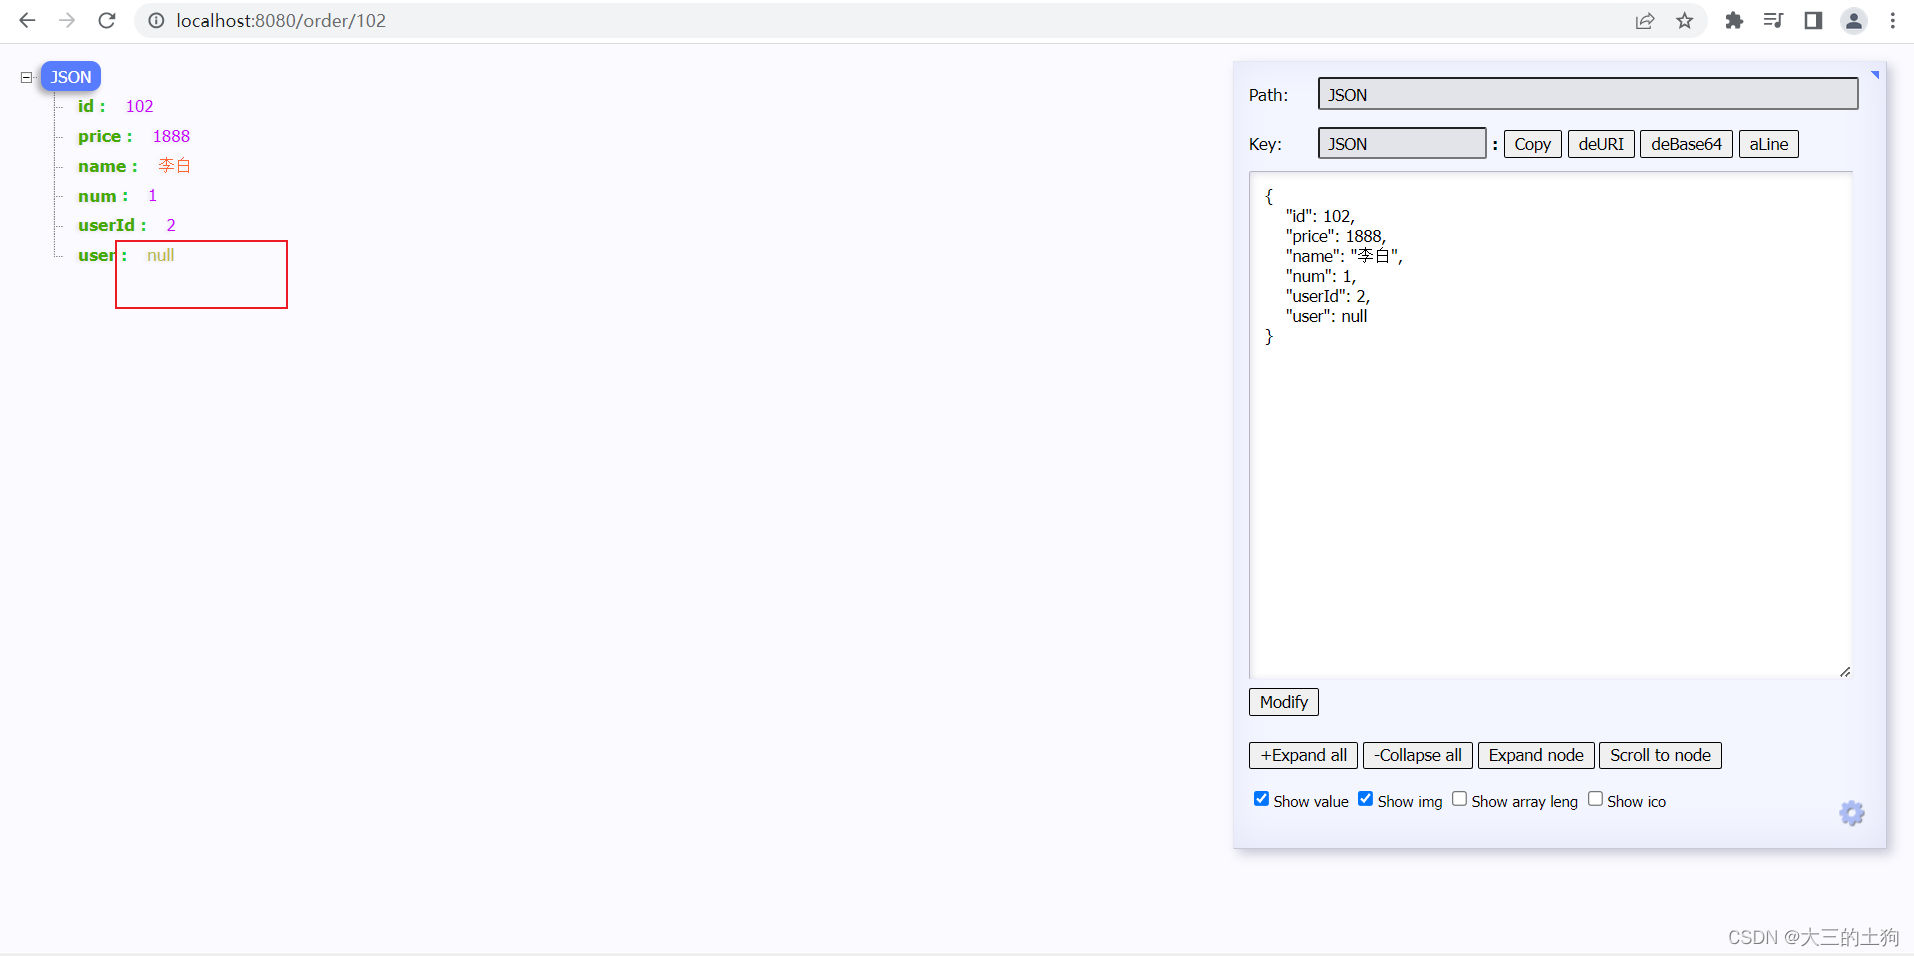Image resolution: width=1914 pixels, height=956 pixels.
Task: Click the value 102 in tree
Action: (x=139, y=106)
